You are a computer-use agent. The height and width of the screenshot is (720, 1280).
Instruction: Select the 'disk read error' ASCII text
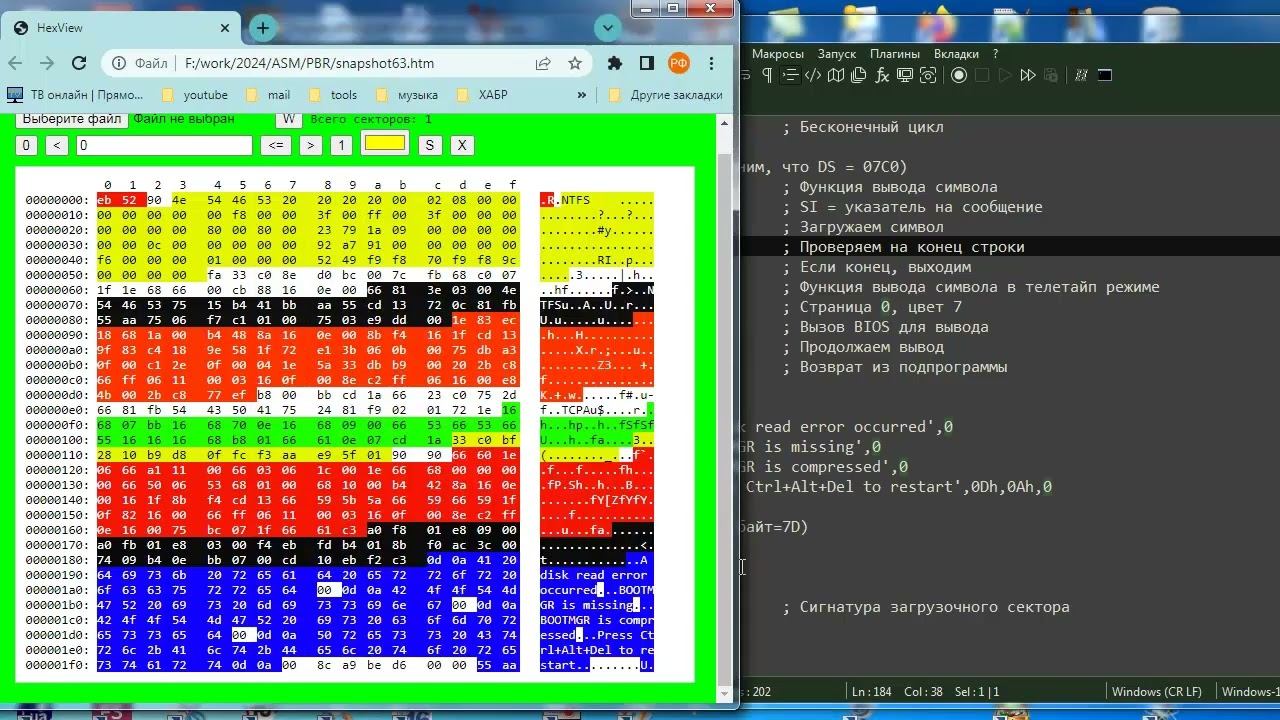pos(594,575)
